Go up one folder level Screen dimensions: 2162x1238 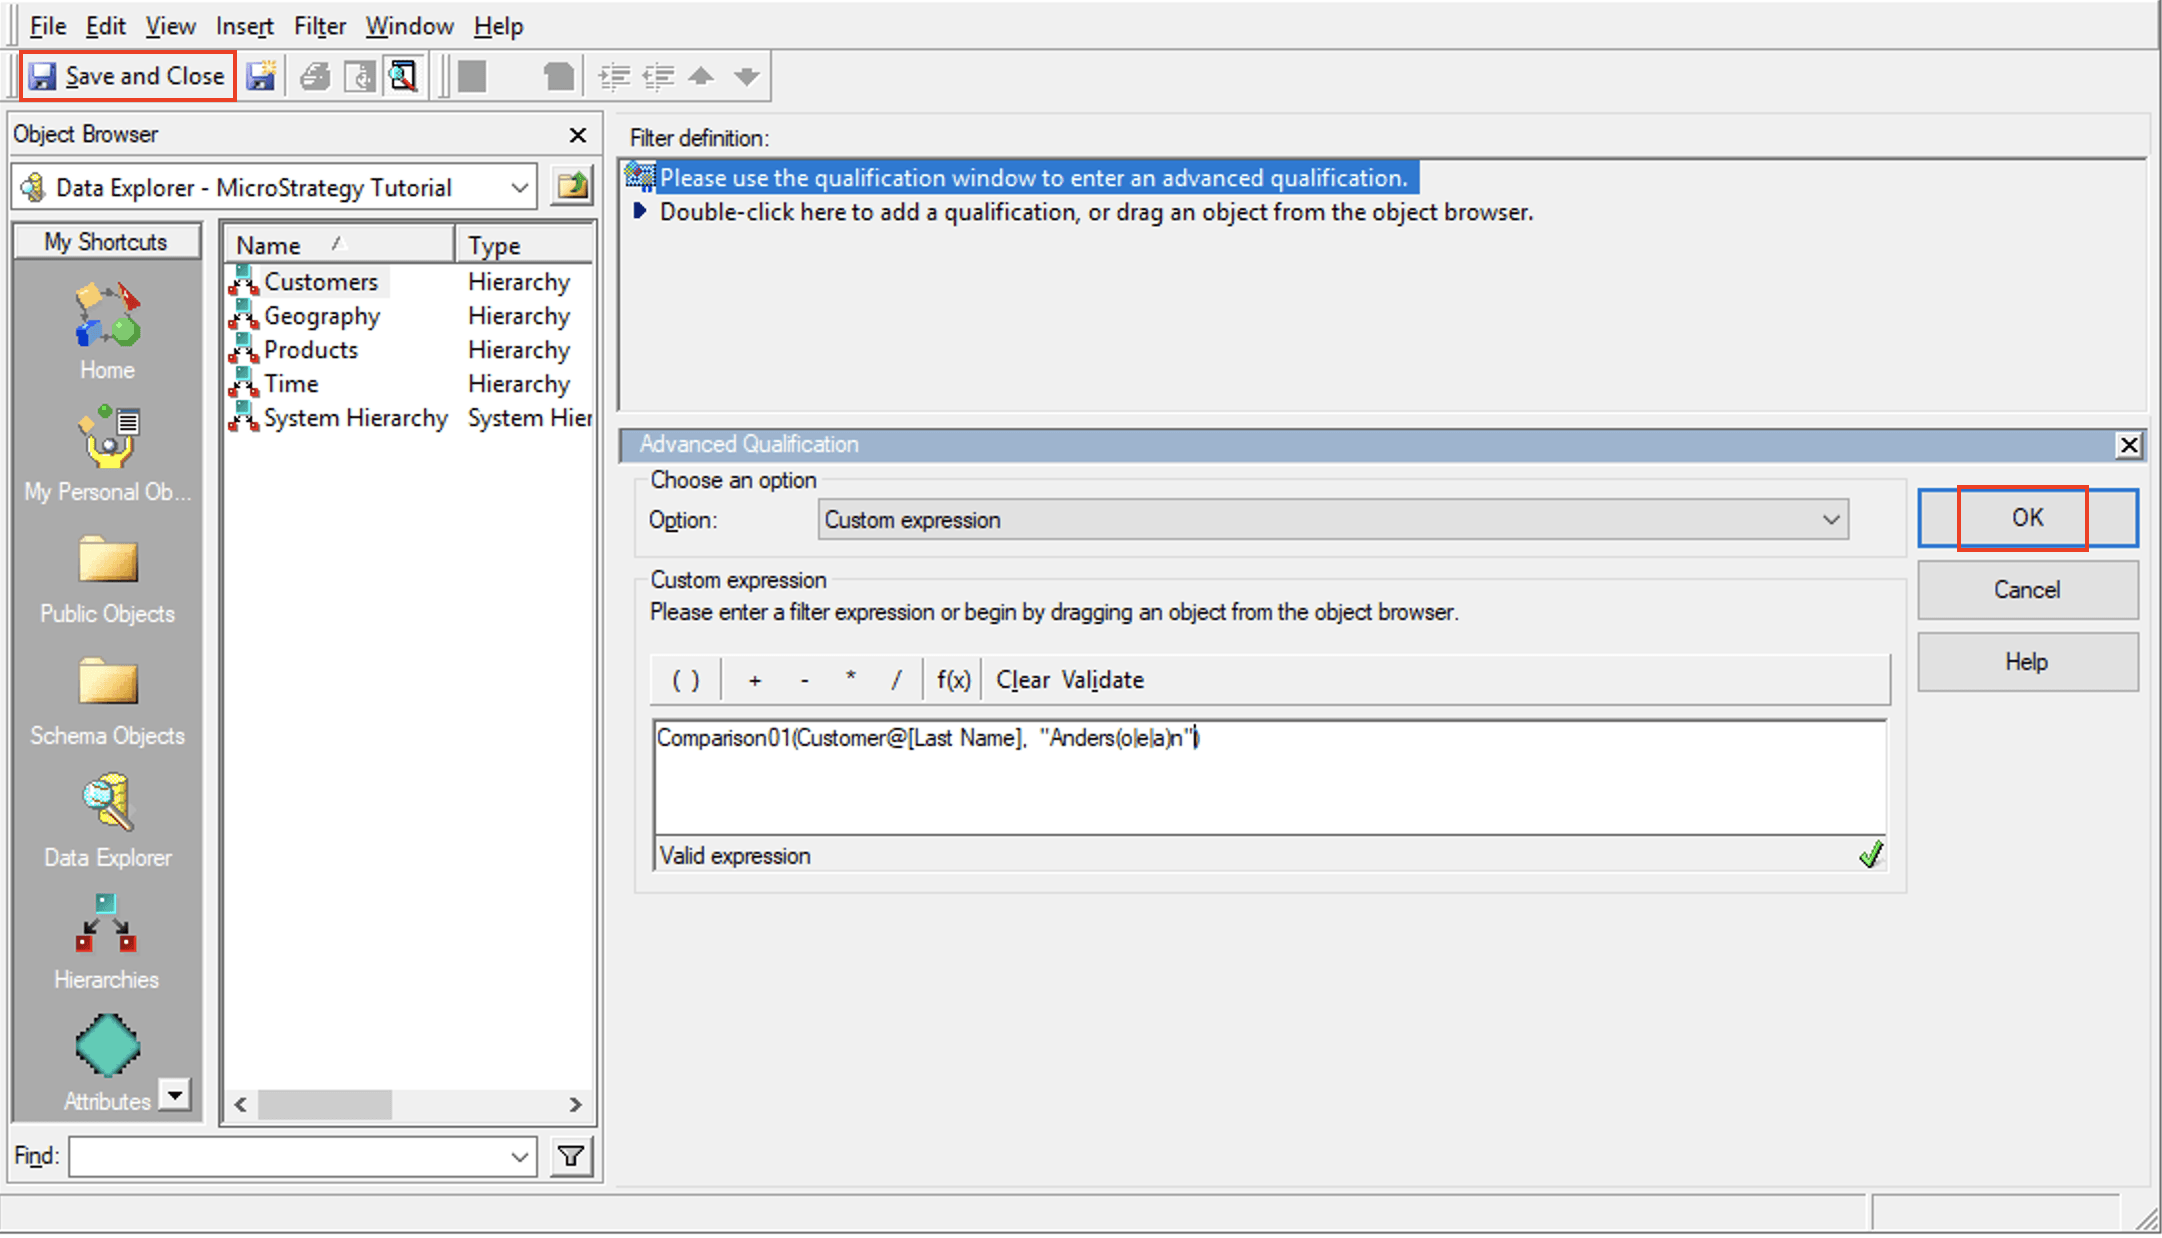click(573, 186)
